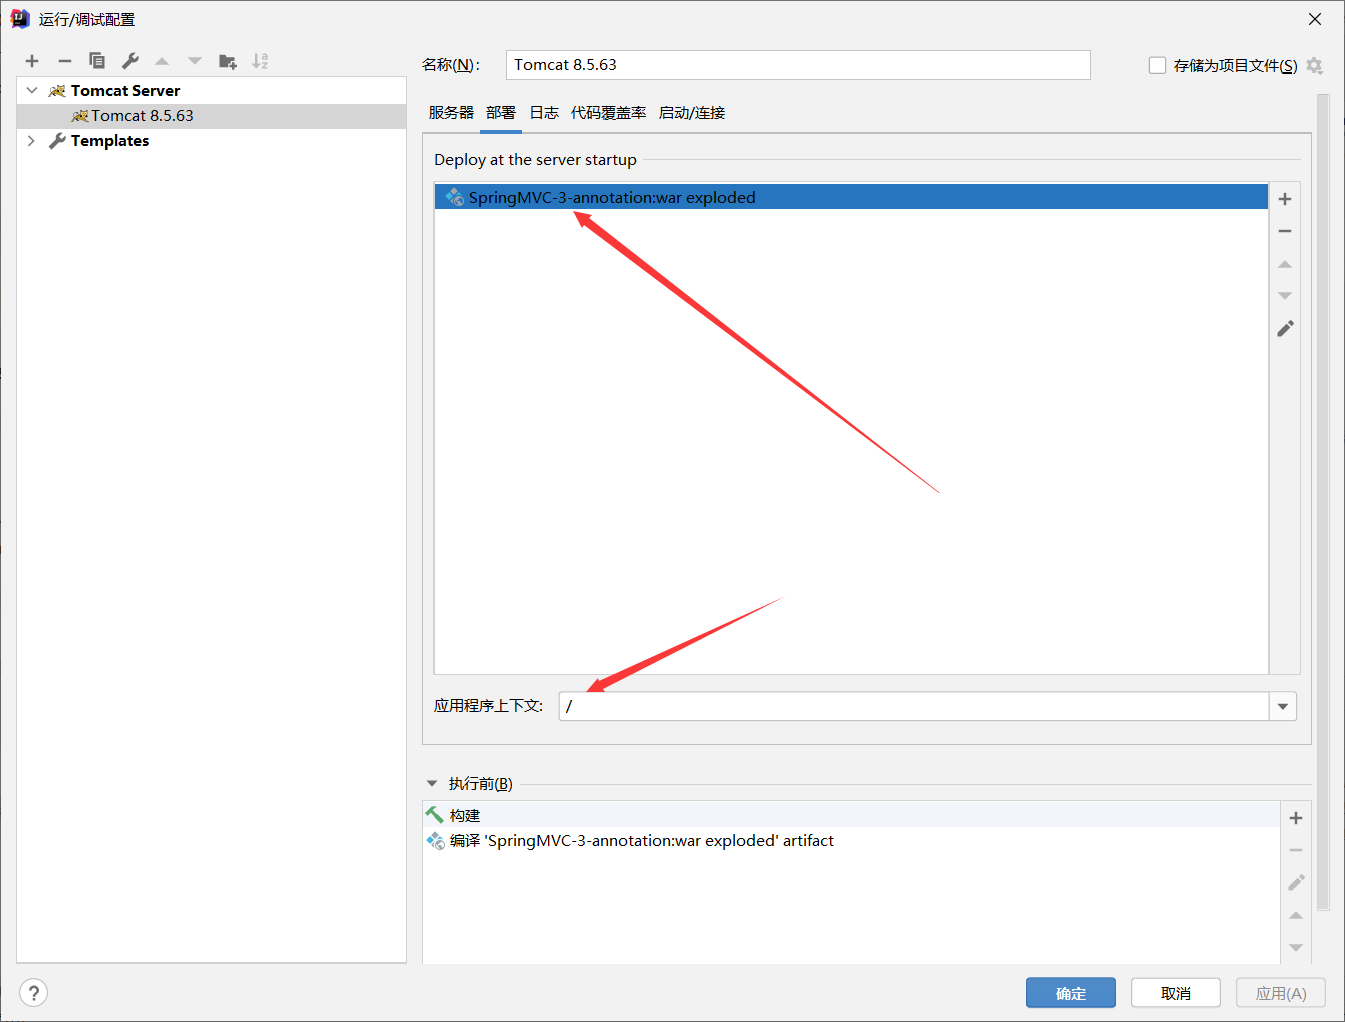Expand the Templates tree node
The width and height of the screenshot is (1345, 1022).
click(x=32, y=141)
